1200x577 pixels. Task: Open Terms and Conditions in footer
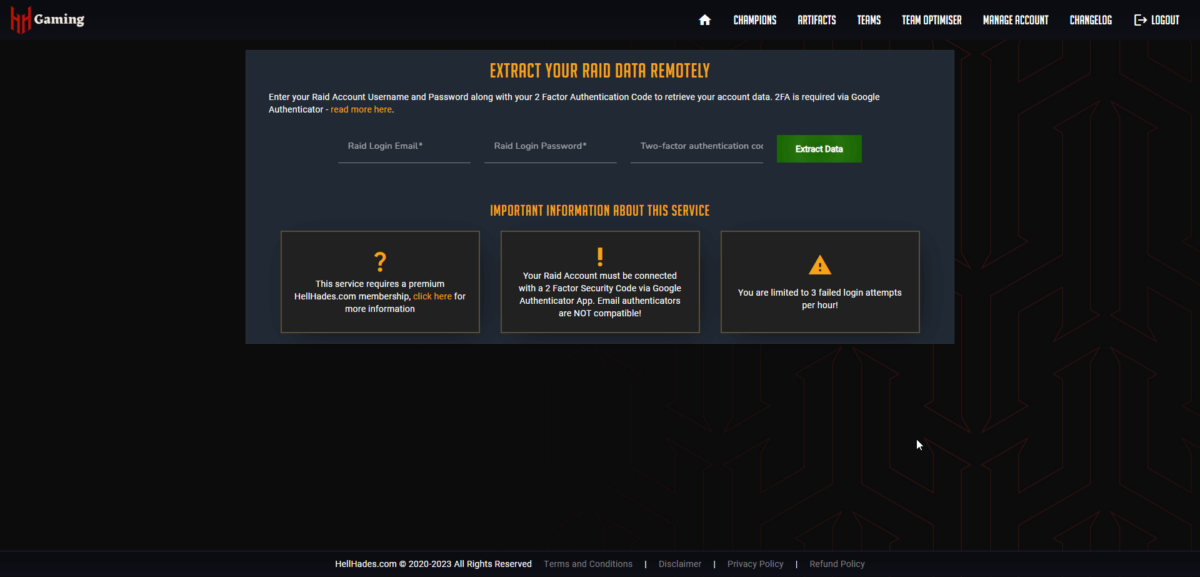[x=588, y=564]
